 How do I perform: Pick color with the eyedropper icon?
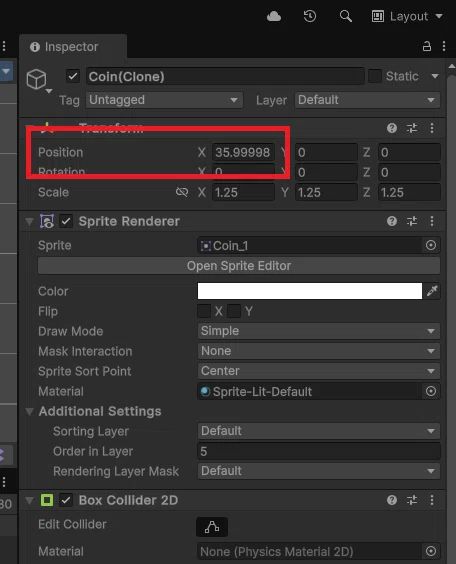[x=432, y=291]
